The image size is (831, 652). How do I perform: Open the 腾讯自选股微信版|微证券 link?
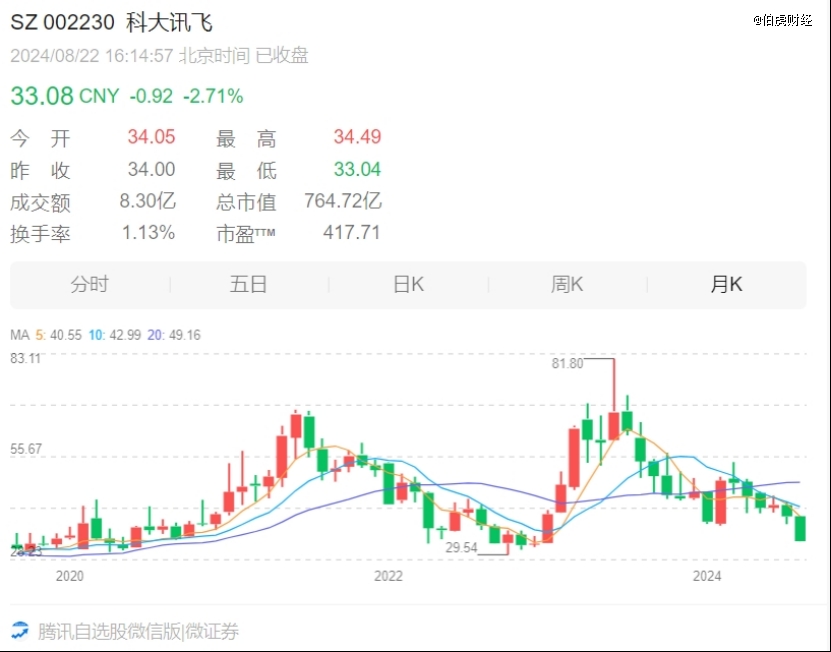[138, 631]
